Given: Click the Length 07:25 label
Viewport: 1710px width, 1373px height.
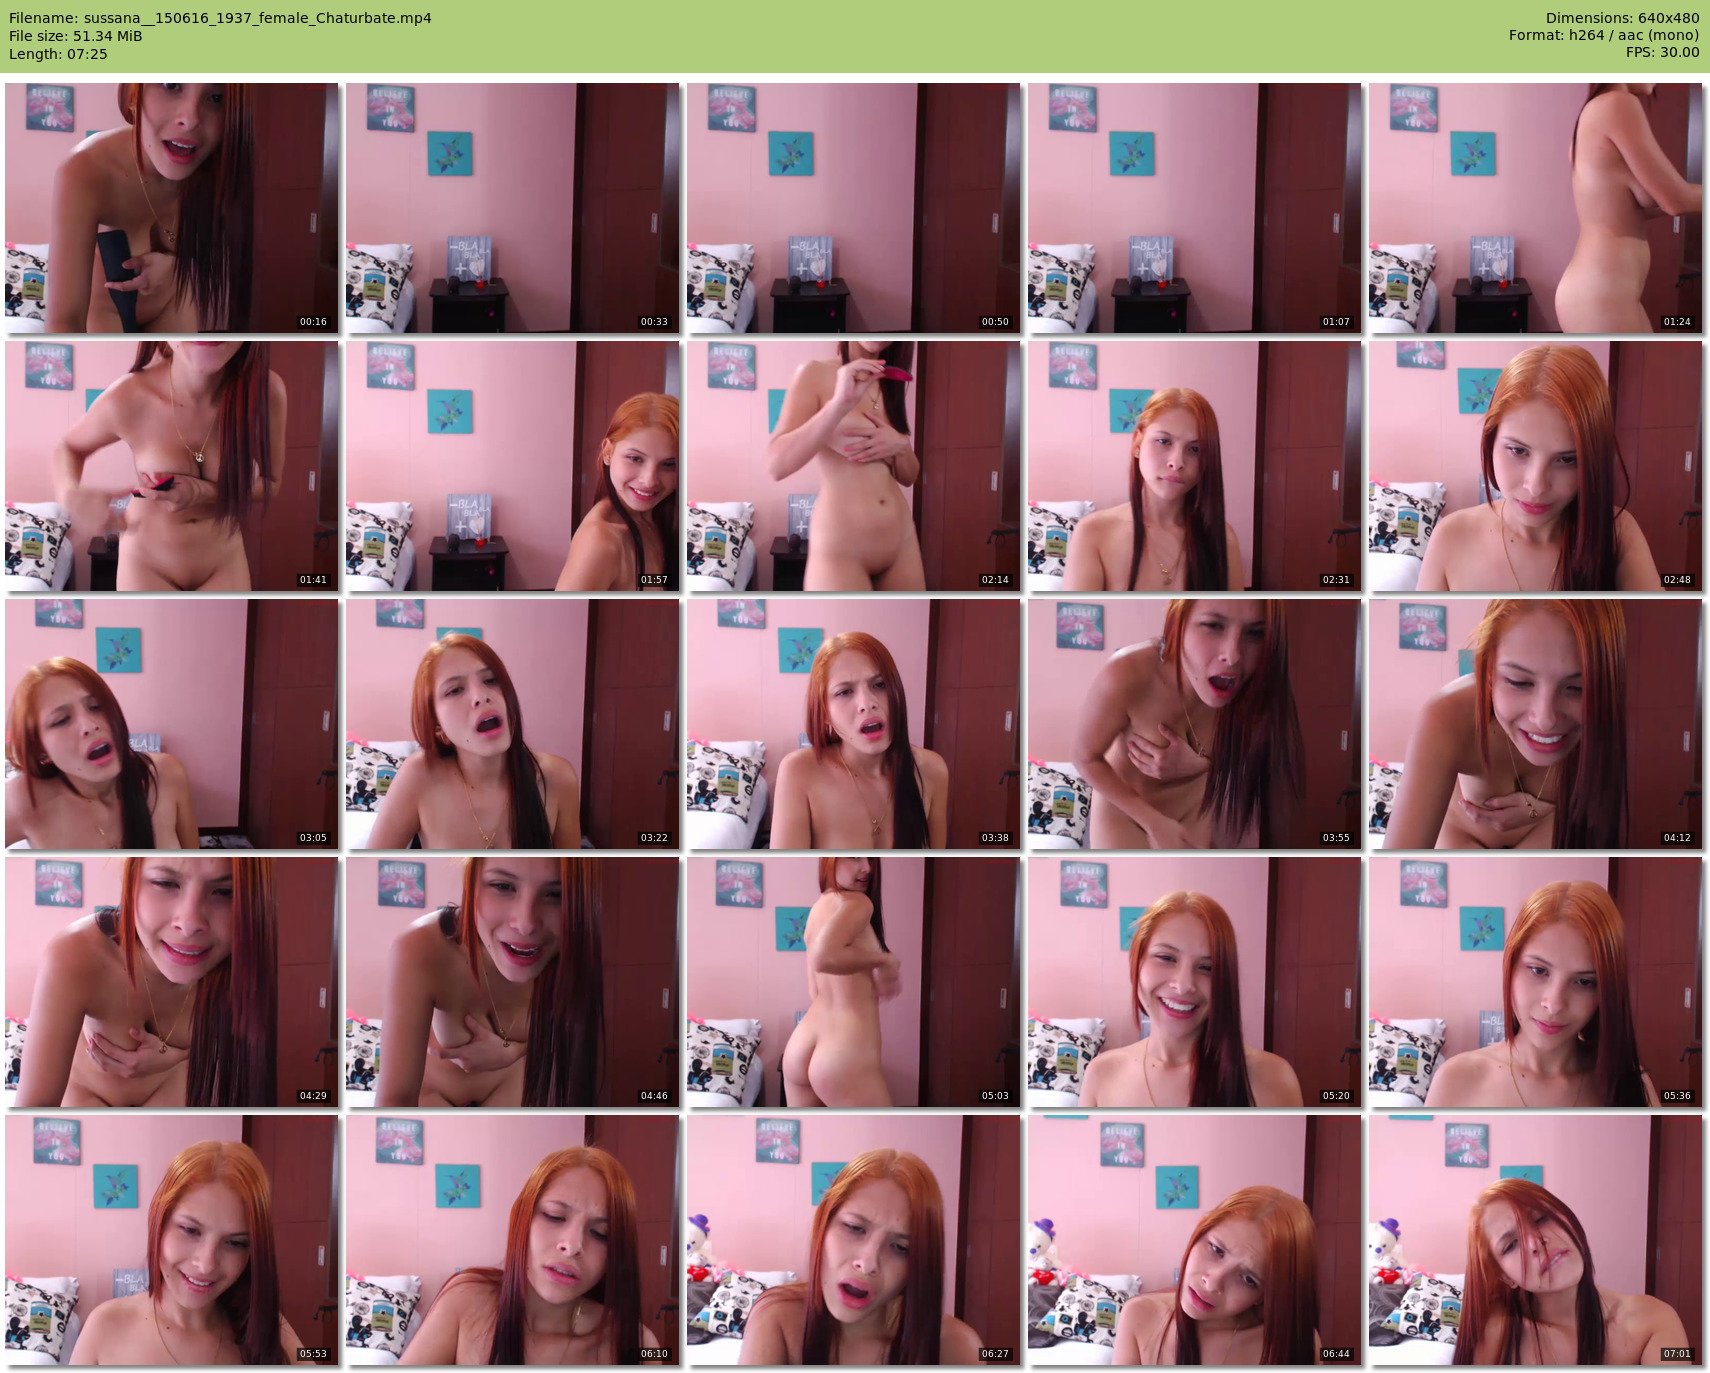Looking at the screenshot, I should [x=58, y=54].
